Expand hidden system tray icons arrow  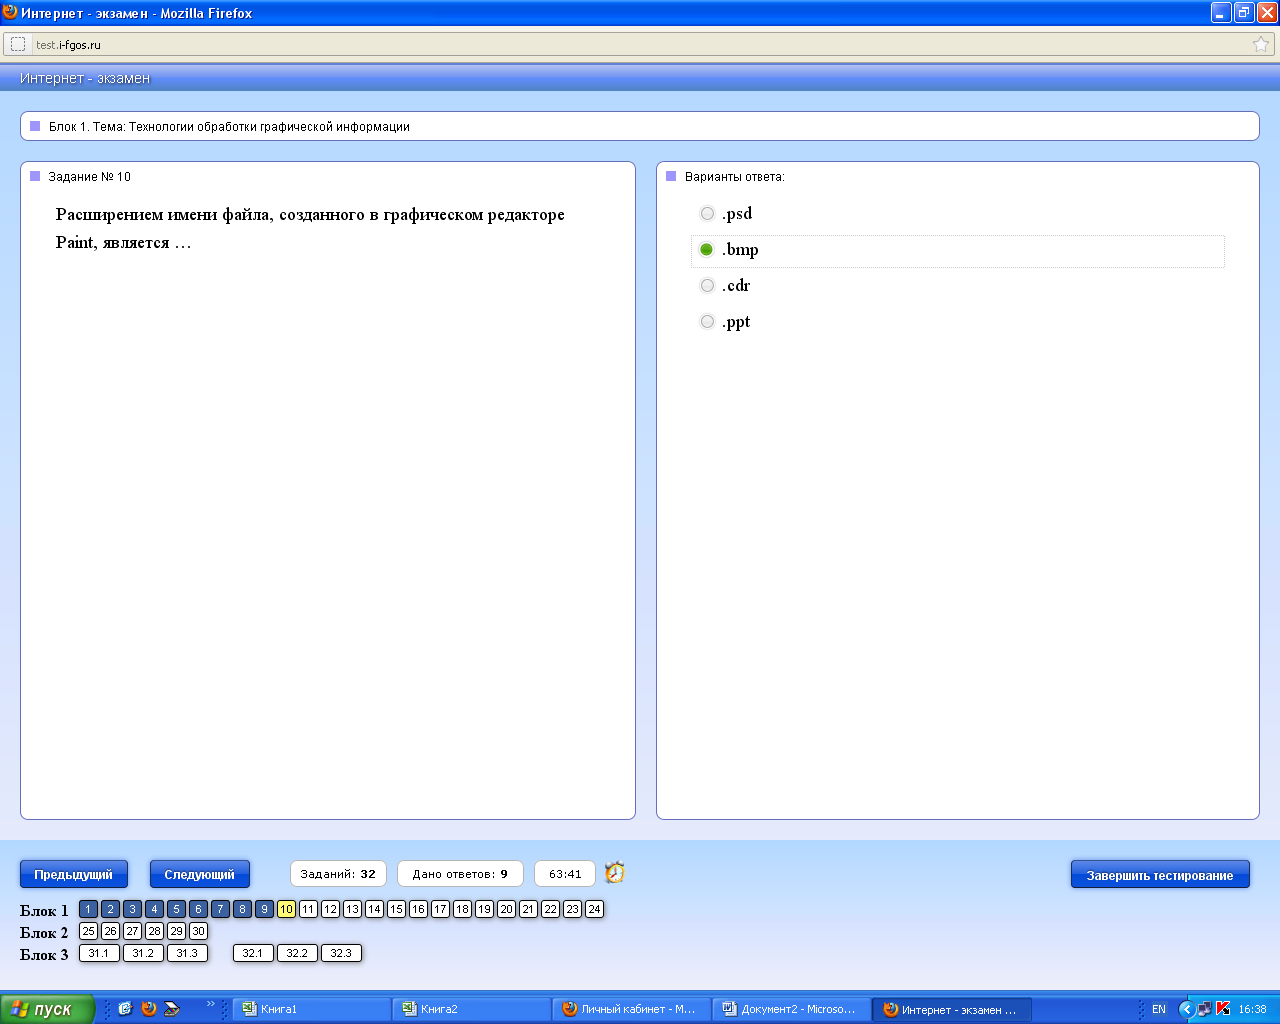1187,1009
